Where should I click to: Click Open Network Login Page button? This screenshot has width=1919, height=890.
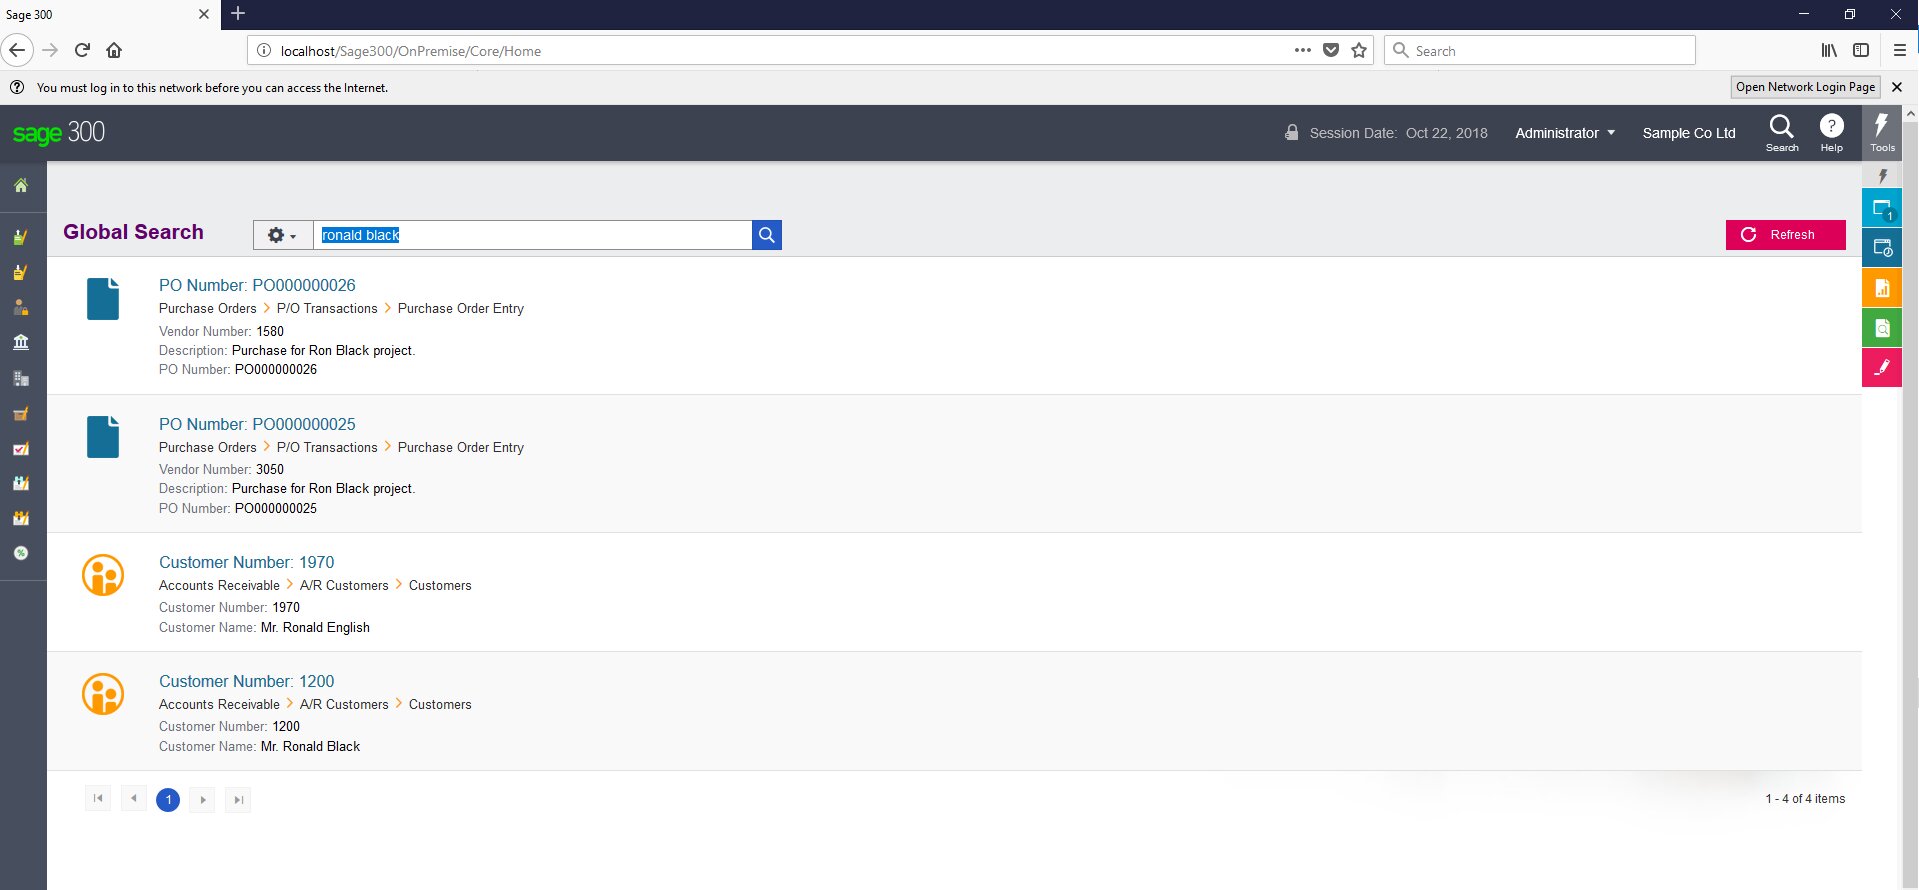(1805, 87)
